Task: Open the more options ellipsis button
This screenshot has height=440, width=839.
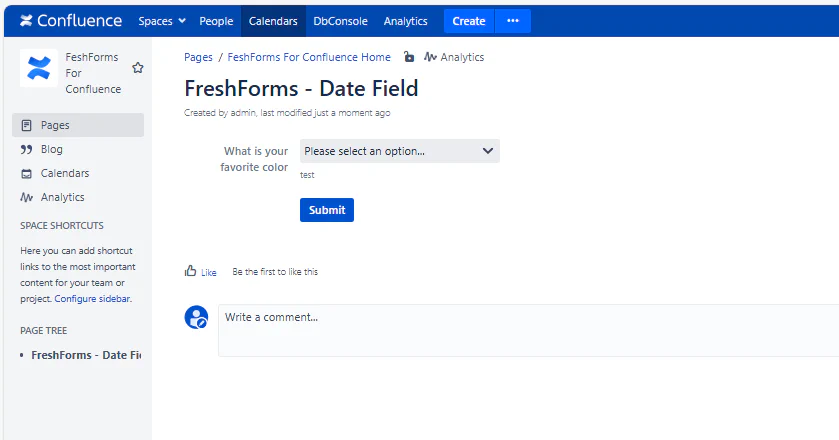Action: pos(513,21)
